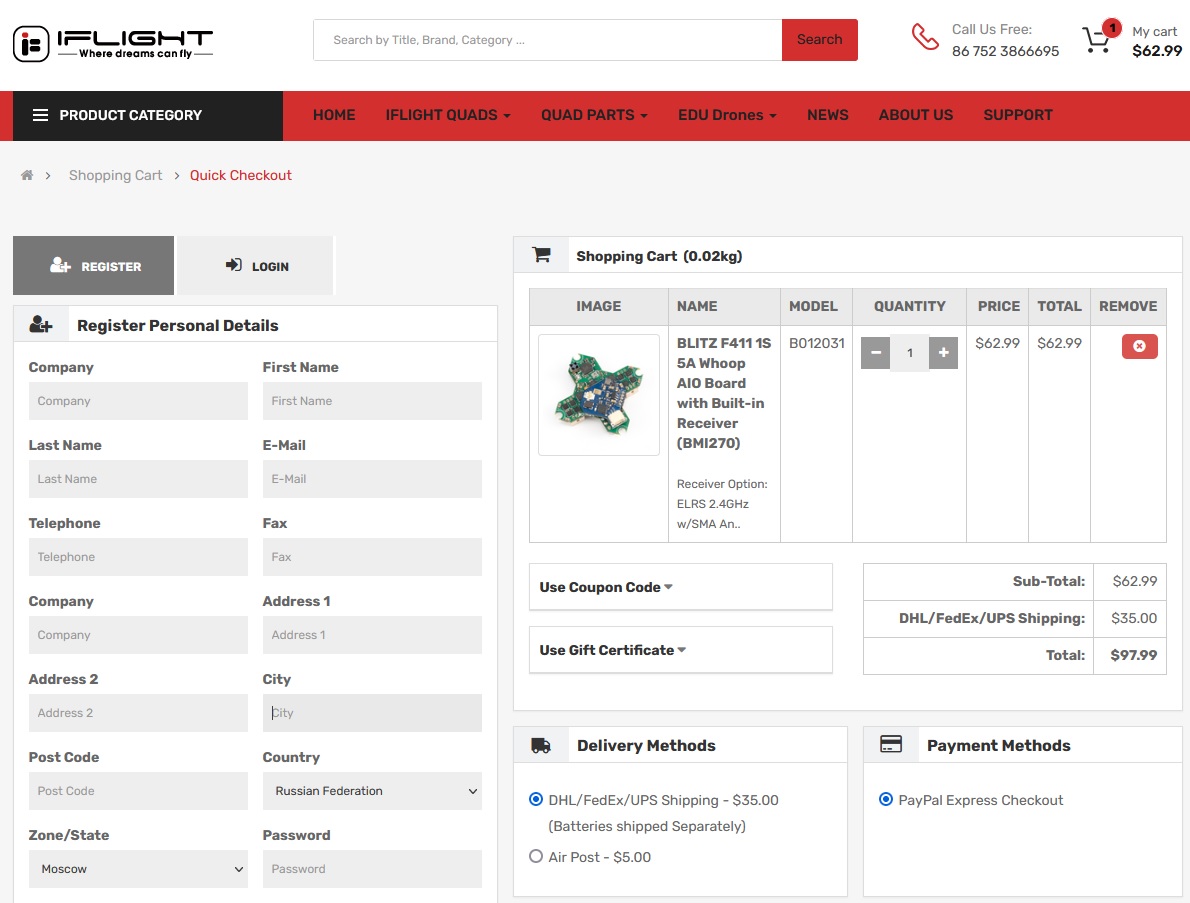Open EDU Drones menu dropdown
The width and height of the screenshot is (1190, 903).
pyautogui.click(x=727, y=115)
